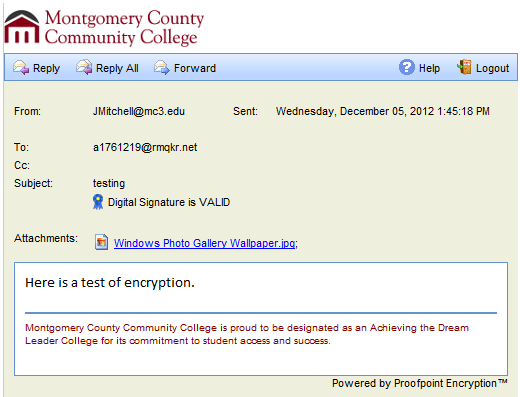Open Windows Photo Gallery Wallpaper.jpg attachment link
Viewport: 520px width, 397px height.
[x=204, y=243]
